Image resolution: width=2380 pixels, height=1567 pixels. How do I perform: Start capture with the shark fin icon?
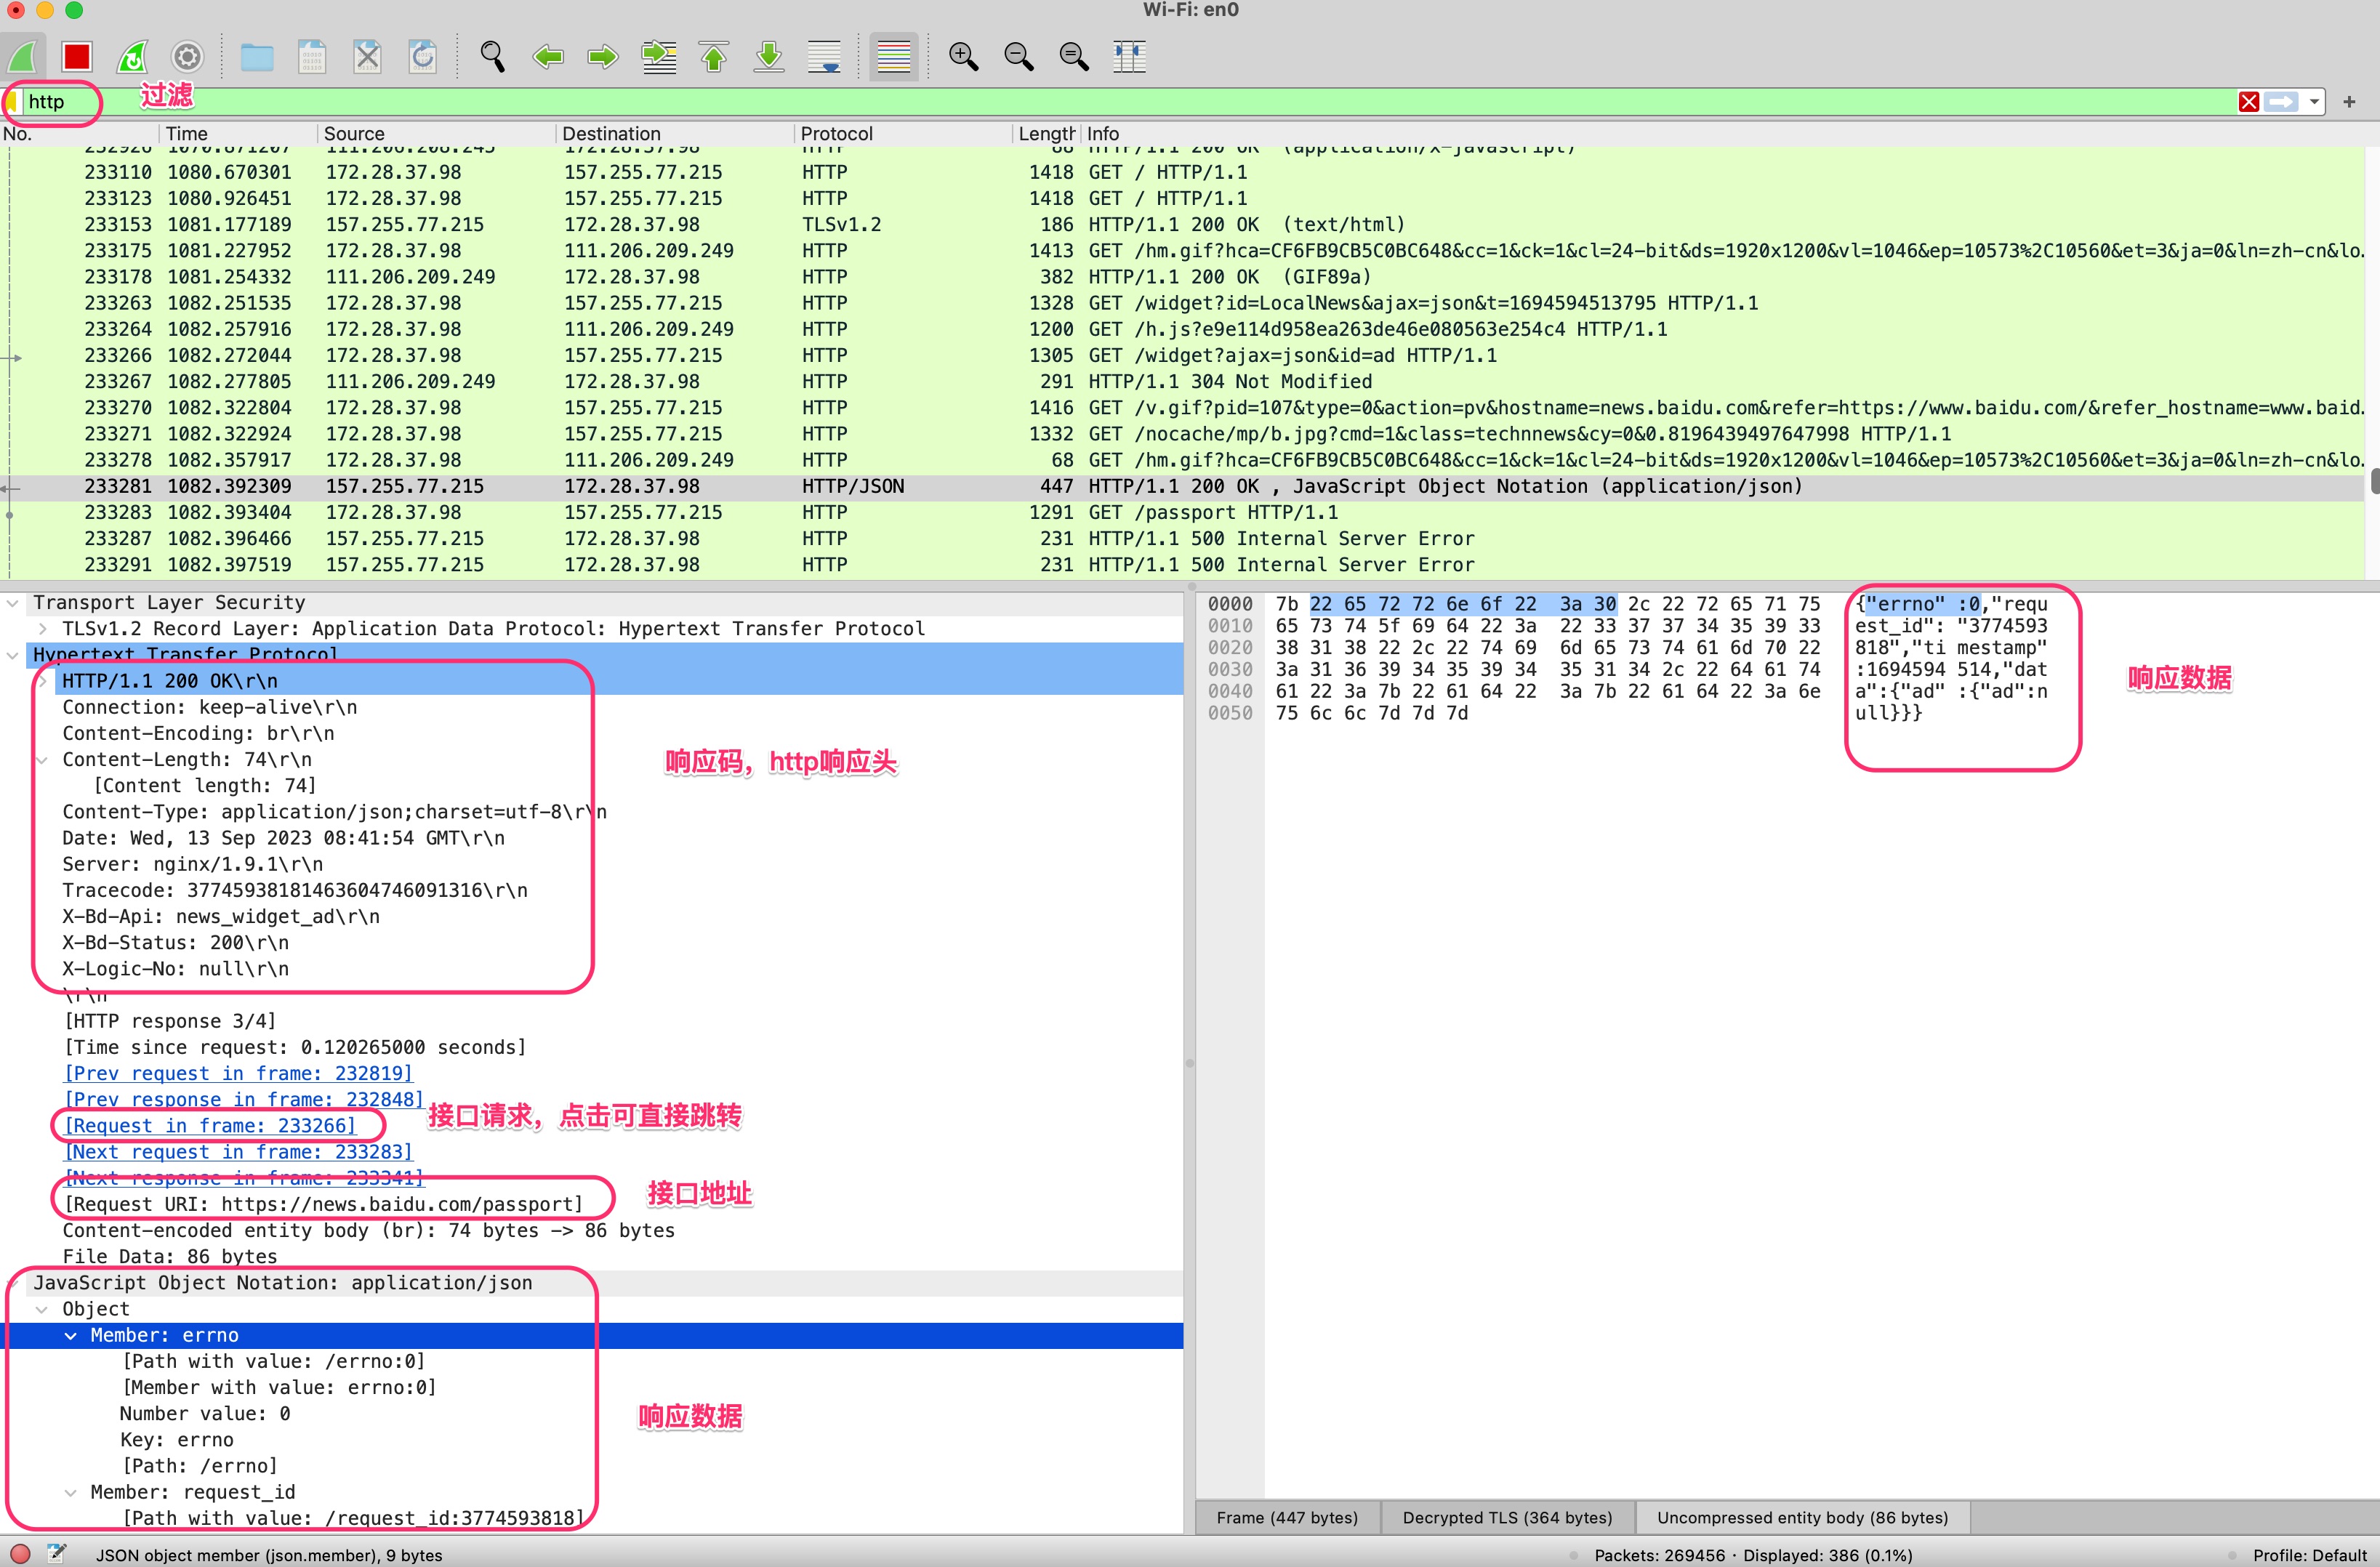22,56
